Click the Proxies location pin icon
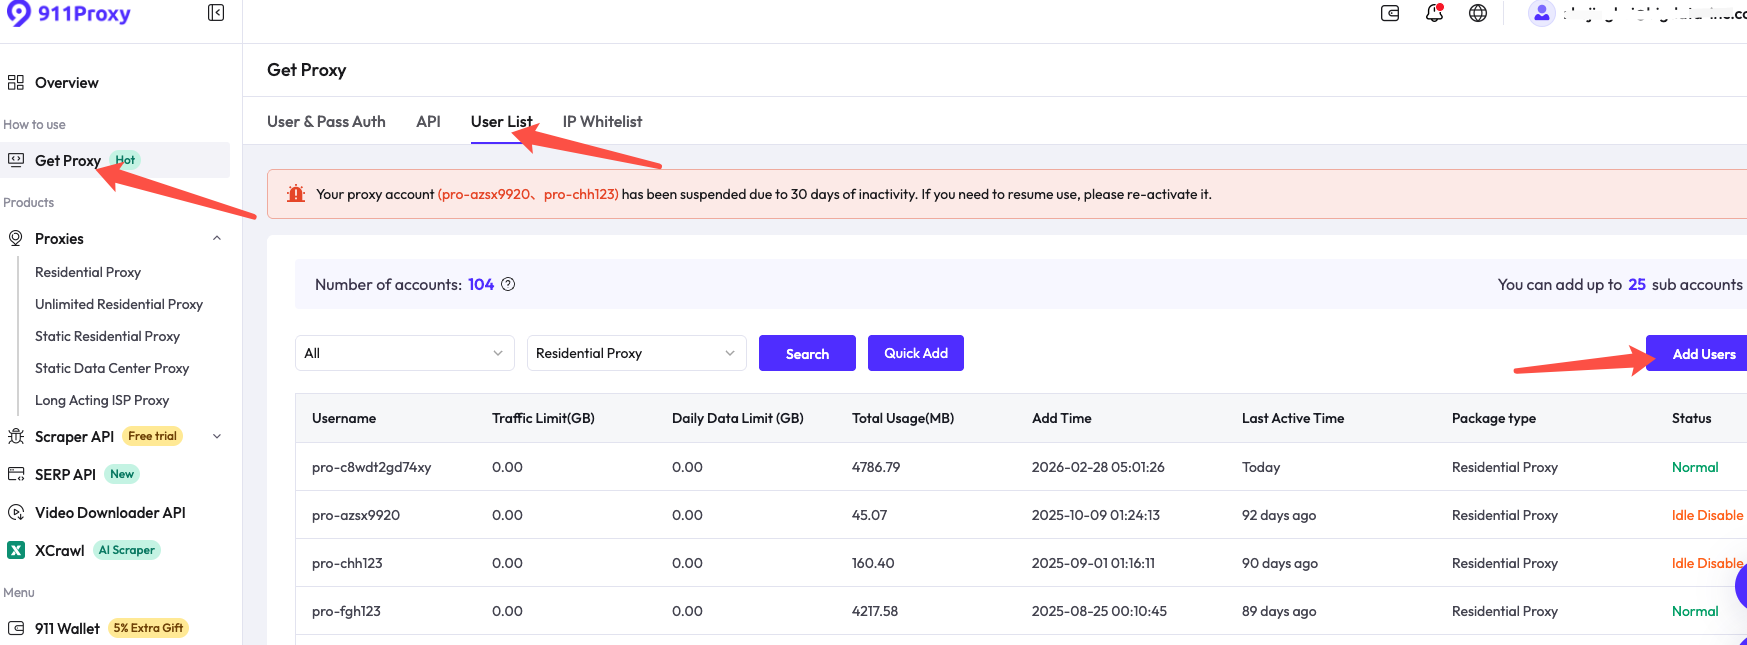This screenshot has height=645, width=1747. [x=16, y=238]
